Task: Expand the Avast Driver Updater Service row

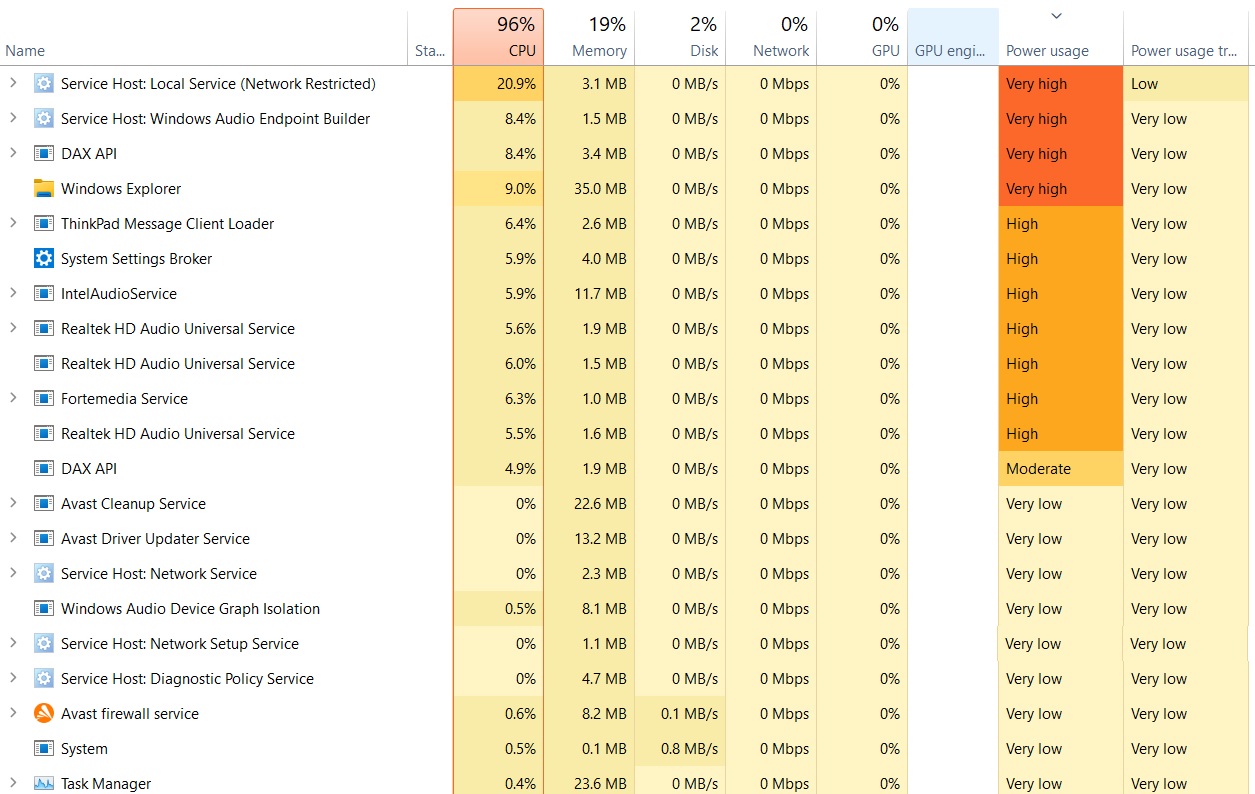Action: point(13,538)
